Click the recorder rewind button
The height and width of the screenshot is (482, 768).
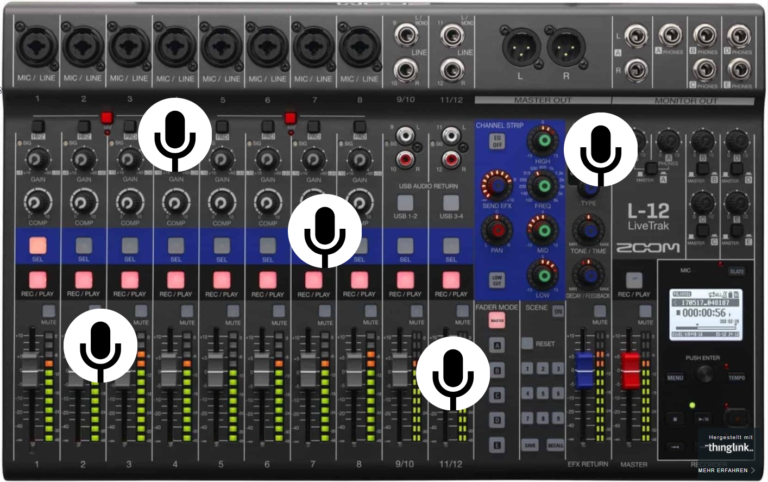point(674,447)
